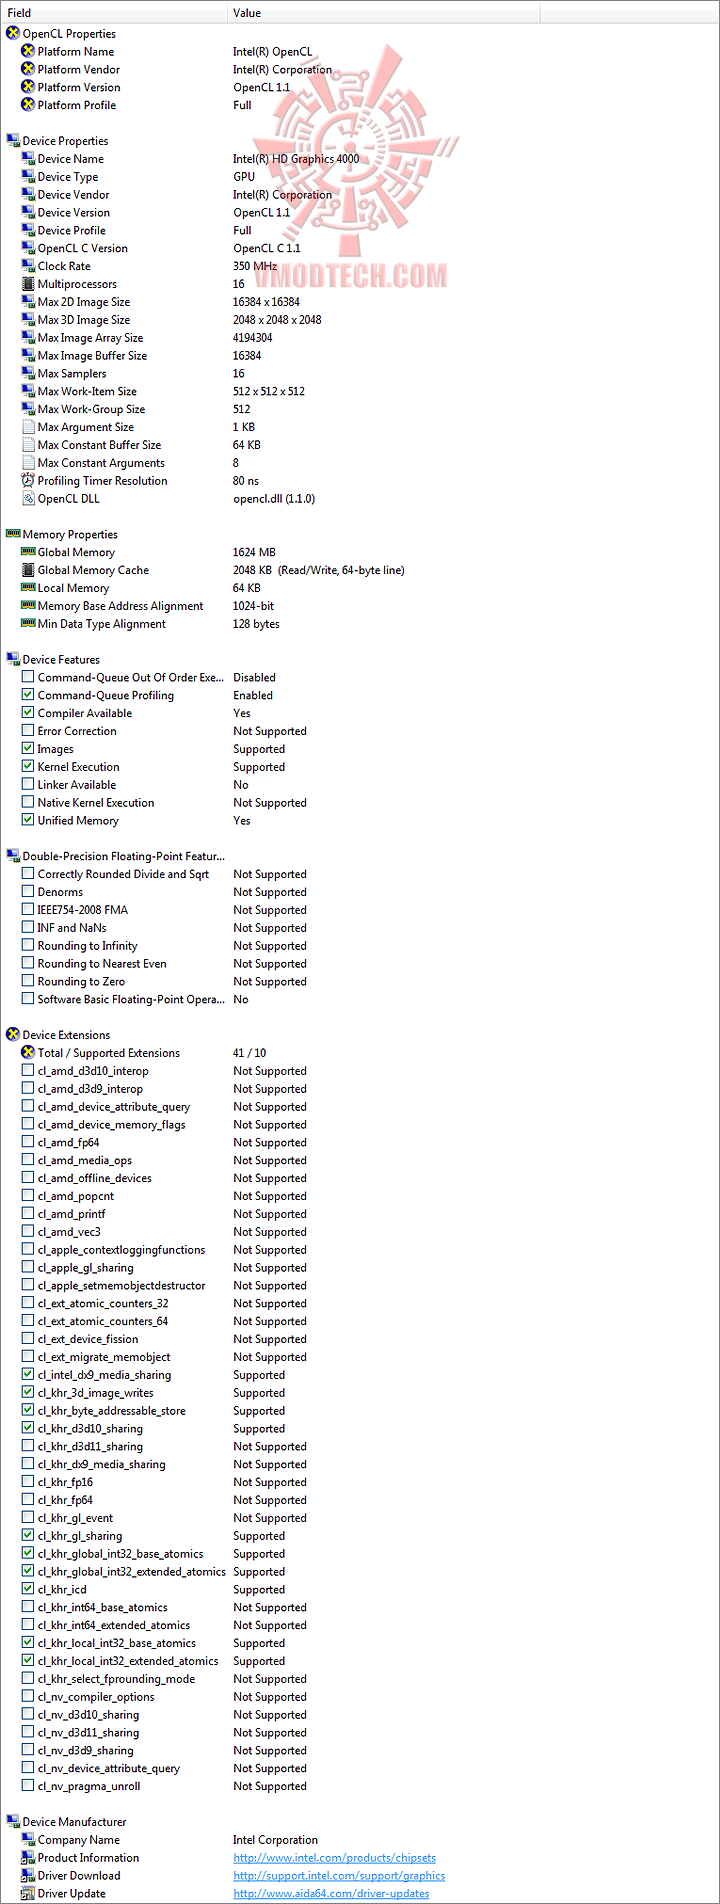Click the Local Memory RAM icon
The image size is (720, 1904).
[x=28, y=588]
